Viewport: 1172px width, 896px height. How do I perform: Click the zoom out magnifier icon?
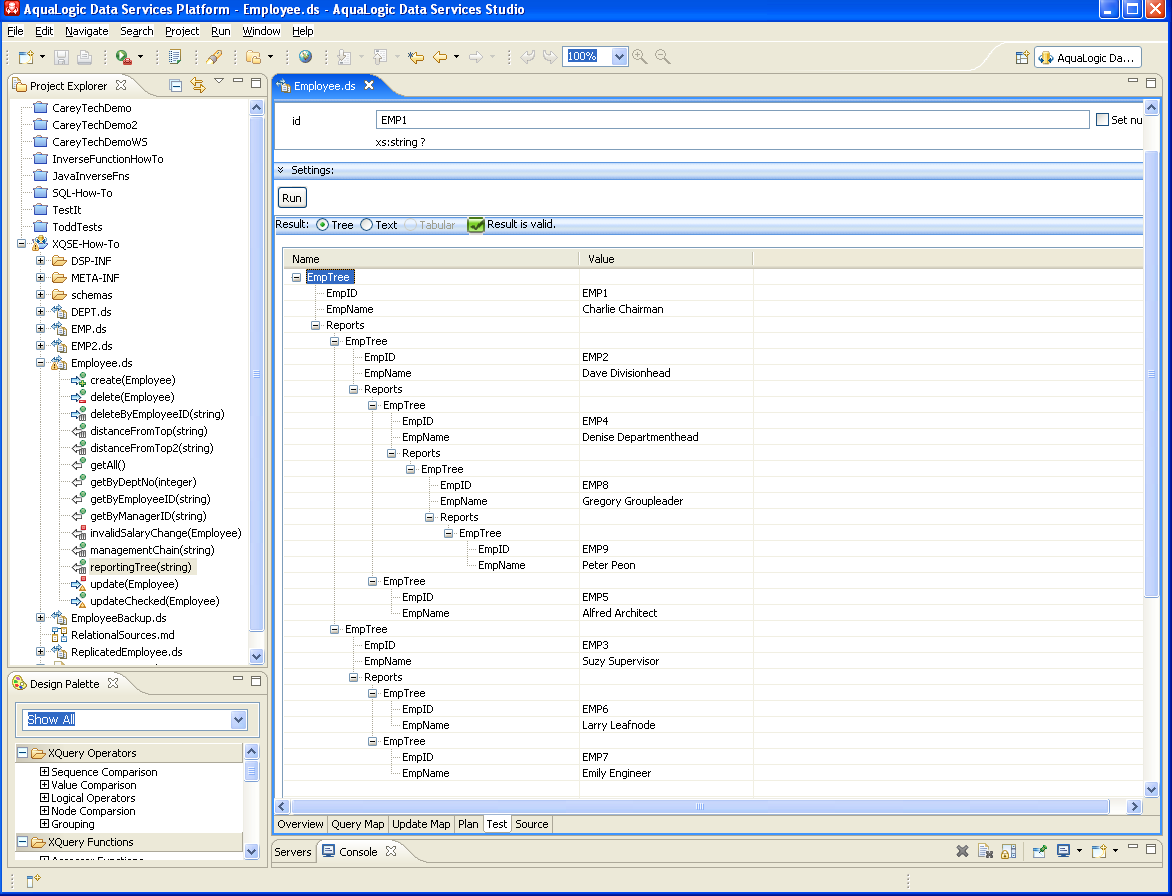662,57
